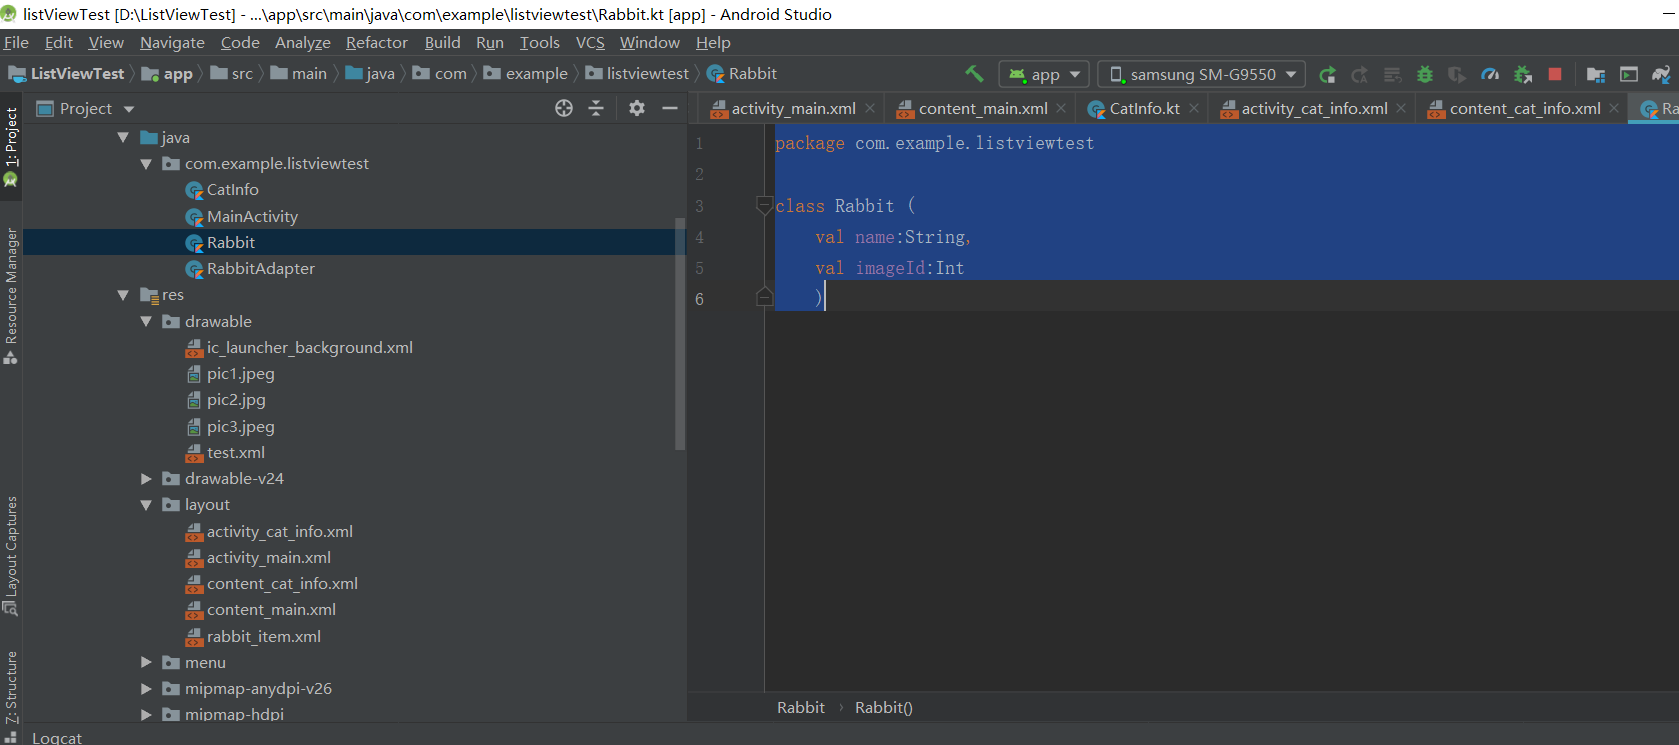Viewport: 1679px width, 745px height.
Task: Close the activity_main.xml tab
Action: (x=870, y=108)
